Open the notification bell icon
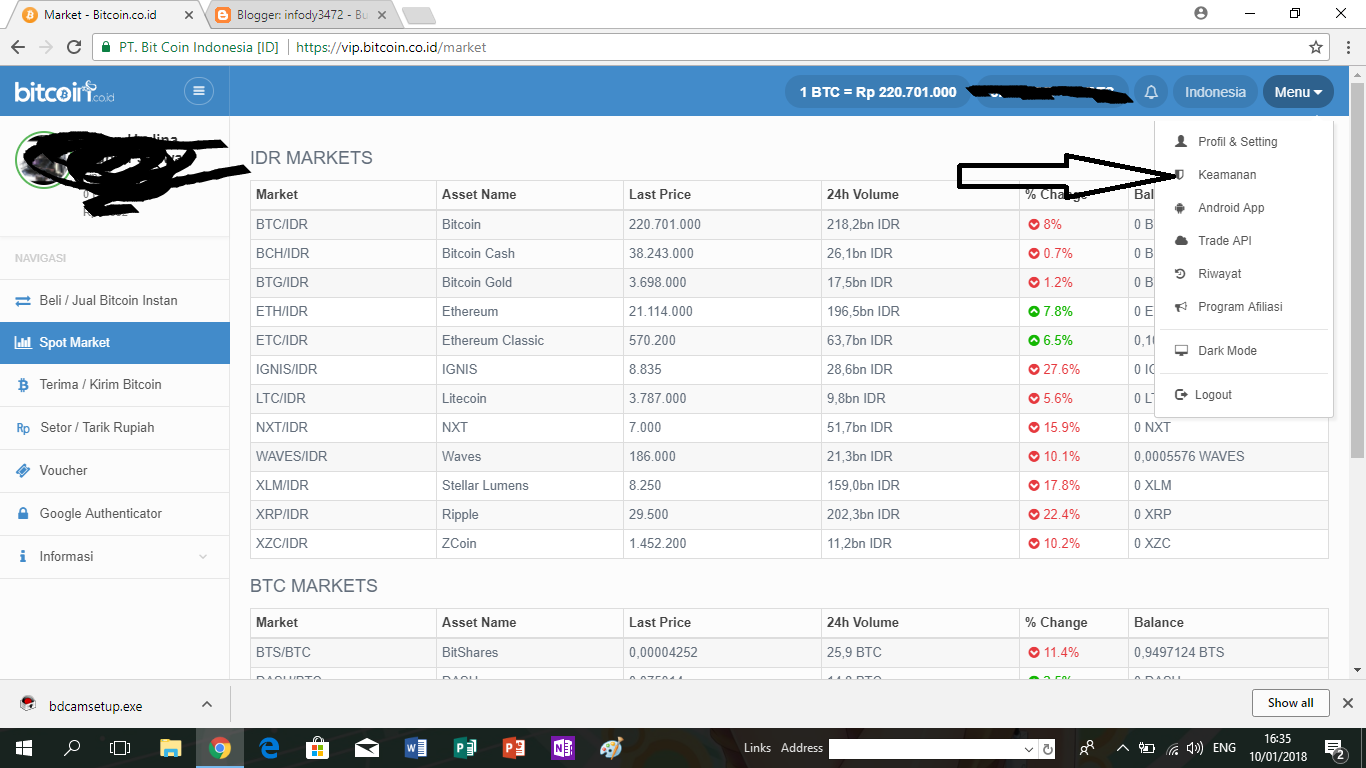Image resolution: width=1366 pixels, height=768 pixels. (x=1151, y=92)
